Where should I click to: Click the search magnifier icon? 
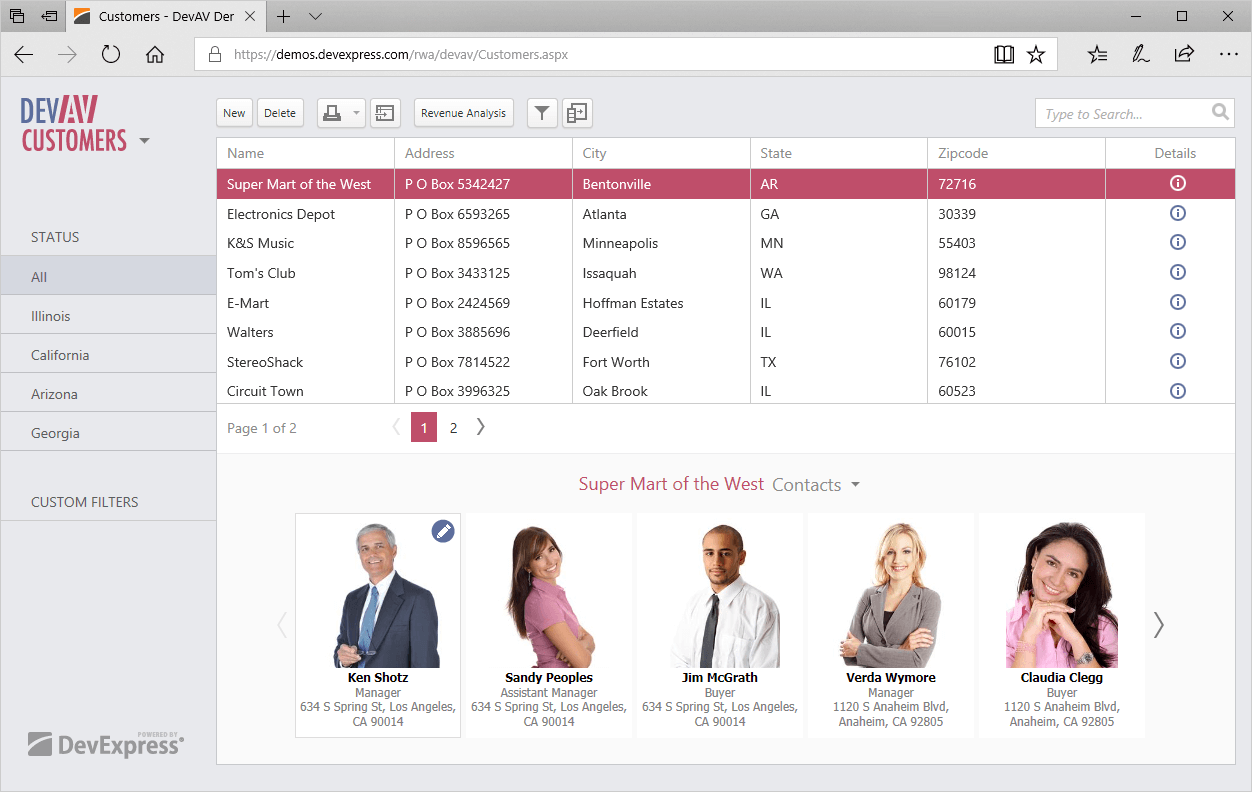click(x=1220, y=113)
